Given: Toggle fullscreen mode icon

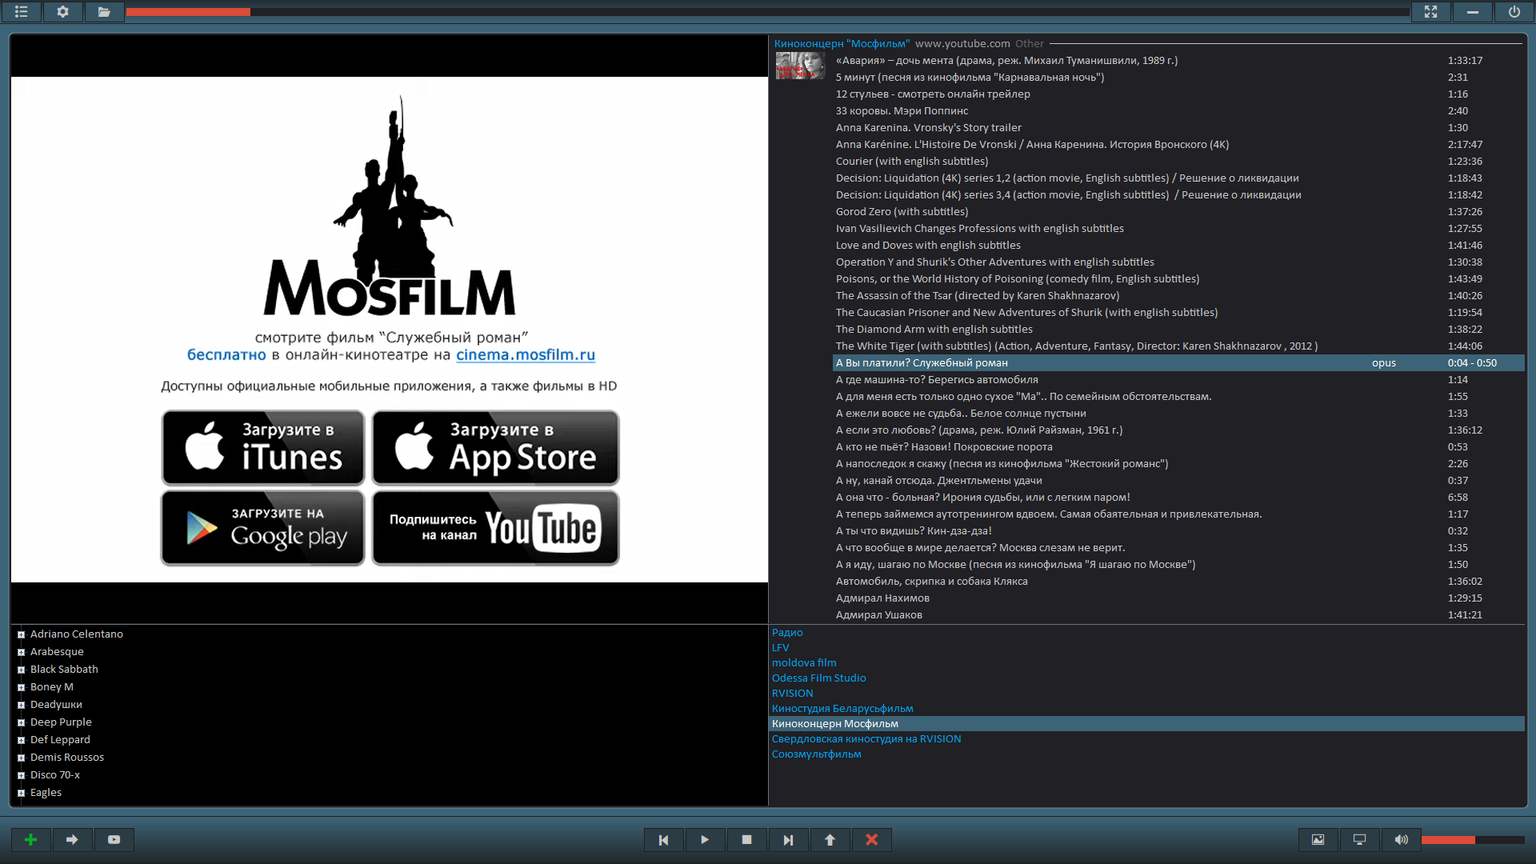Looking at the screenshot, I should [1431, 12].
